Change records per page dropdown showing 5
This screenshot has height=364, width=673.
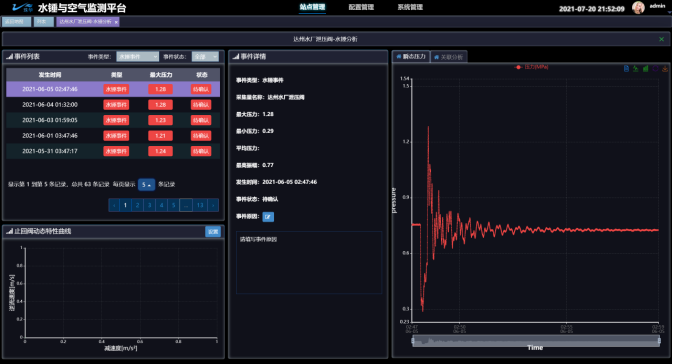click(146, 185)
